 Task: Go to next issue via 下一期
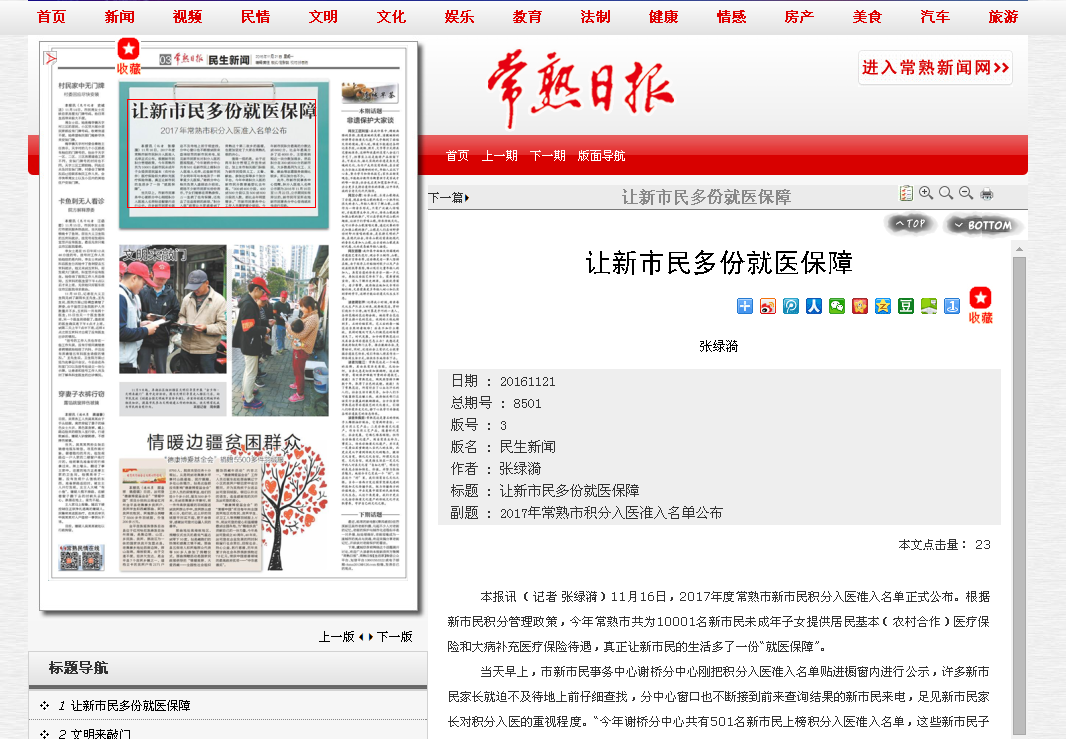pos(548,156)
